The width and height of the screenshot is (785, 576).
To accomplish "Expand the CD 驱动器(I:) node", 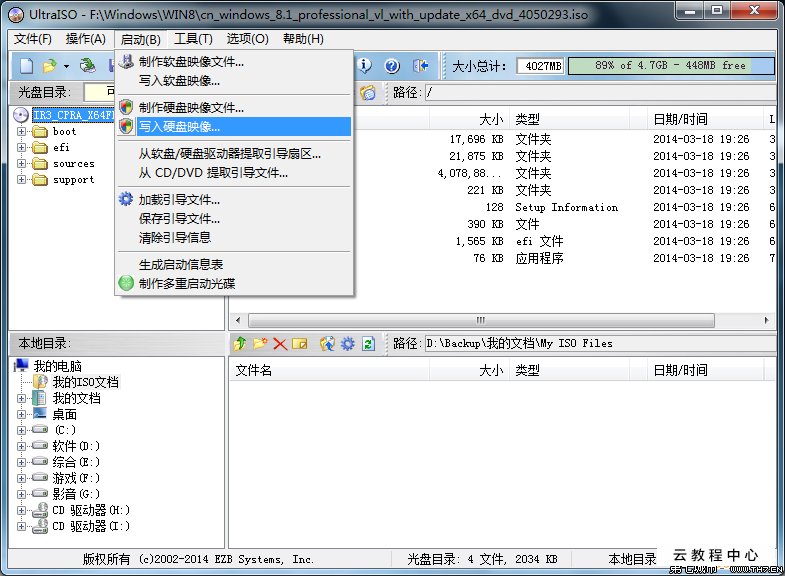I will click(21, 526).
